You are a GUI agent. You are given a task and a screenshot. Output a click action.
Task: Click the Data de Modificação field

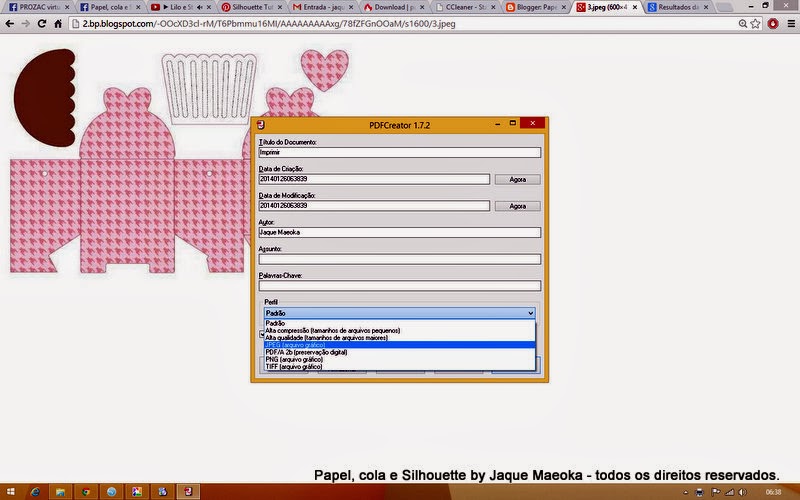(x=374, y=206)
